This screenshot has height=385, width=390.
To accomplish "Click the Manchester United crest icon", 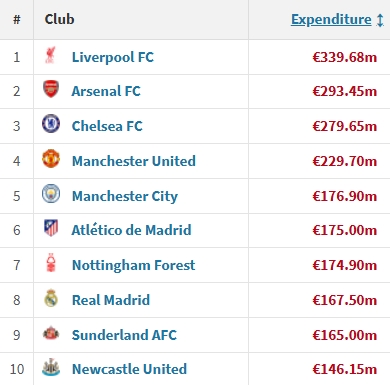I will [x=51, y=159].
